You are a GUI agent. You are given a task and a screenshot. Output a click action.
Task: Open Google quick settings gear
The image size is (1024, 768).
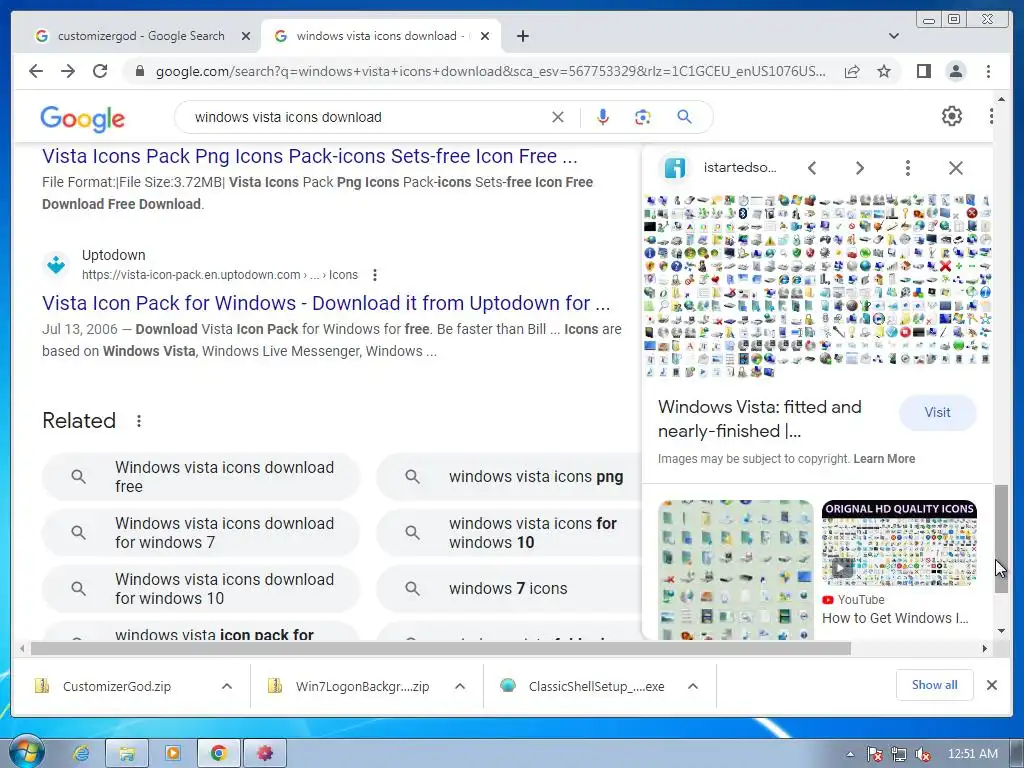[952, 116]
